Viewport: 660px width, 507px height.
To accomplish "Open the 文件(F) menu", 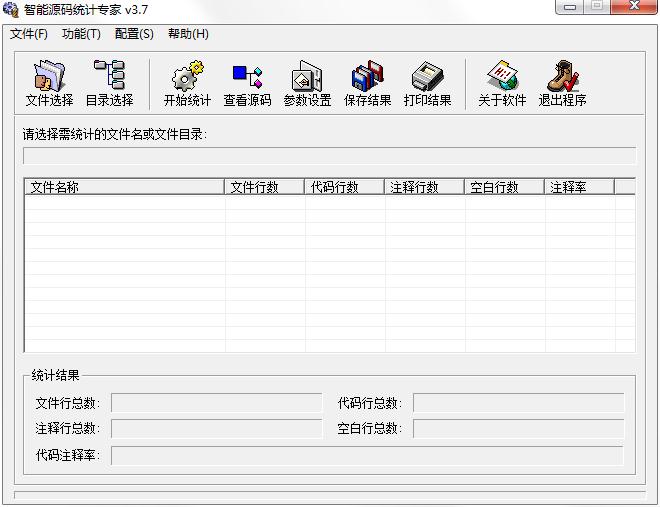I will (29, 34).
